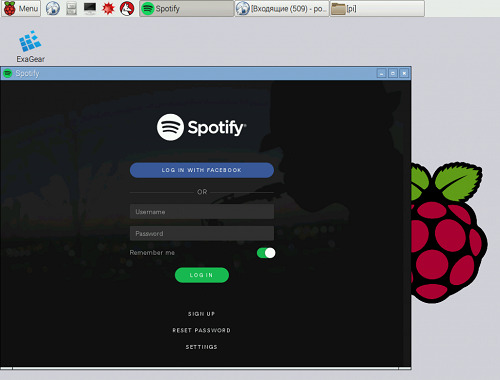Image resolution: width=500 pixels, height=380 pixels.
Task: Minimize the Spotify window
Action: pyautogui.click(x=382, y=73)
